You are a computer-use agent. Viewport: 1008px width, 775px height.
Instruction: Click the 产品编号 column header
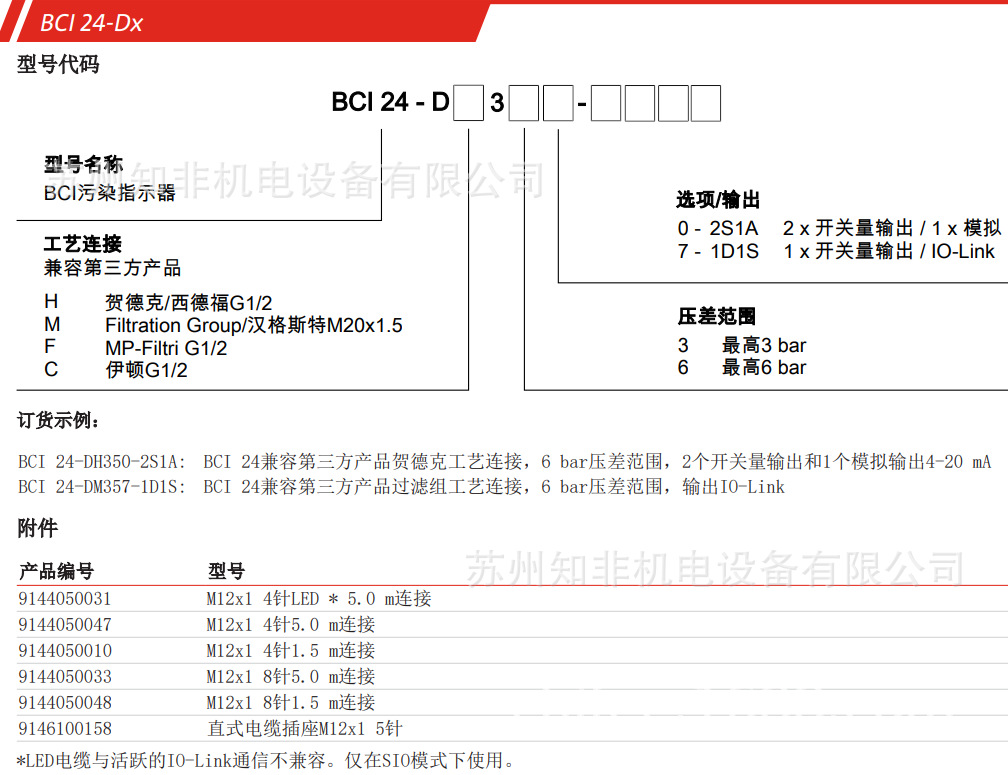57,571
